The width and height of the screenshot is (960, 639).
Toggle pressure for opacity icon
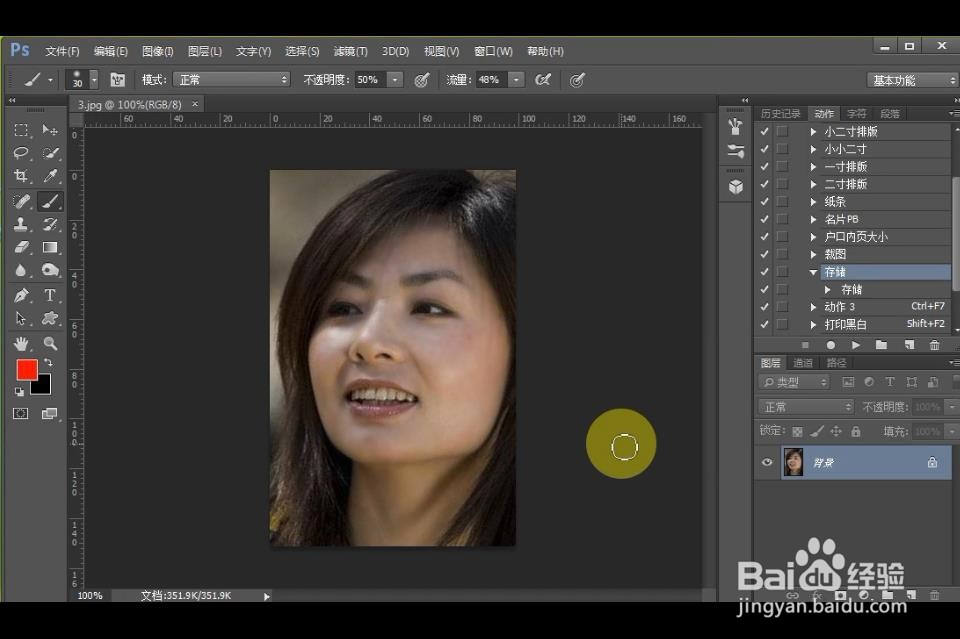point(422,80)
